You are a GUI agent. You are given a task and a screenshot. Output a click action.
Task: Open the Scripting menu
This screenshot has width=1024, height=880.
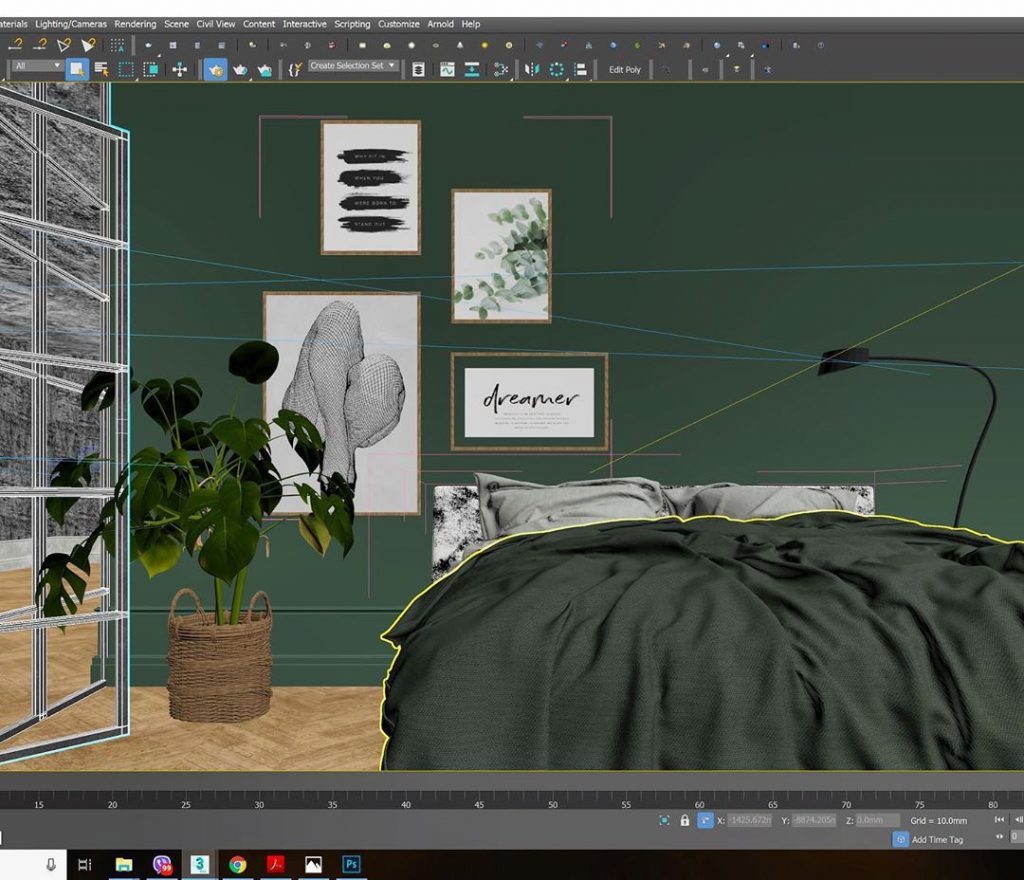pos(352,24)
